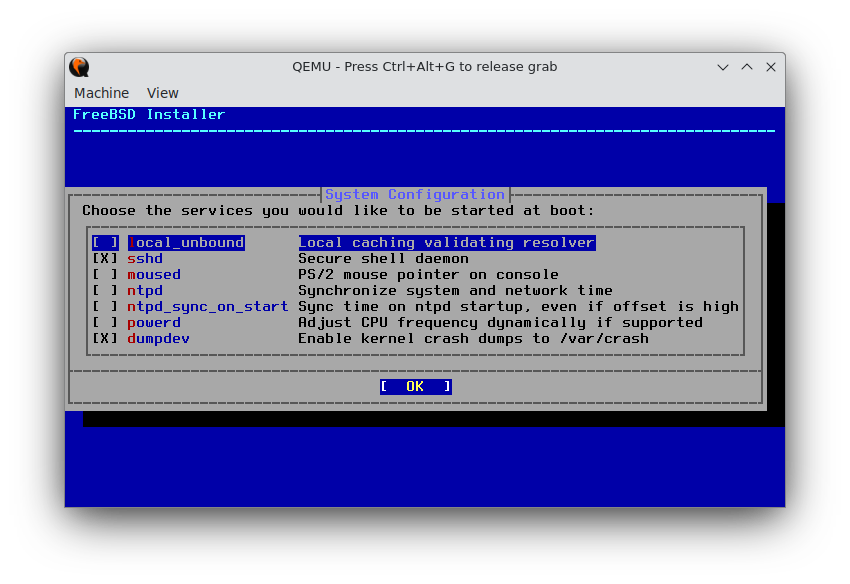Disable the sshd service checkbox
Screen dimensions: 850x584
tap(104, 258)
